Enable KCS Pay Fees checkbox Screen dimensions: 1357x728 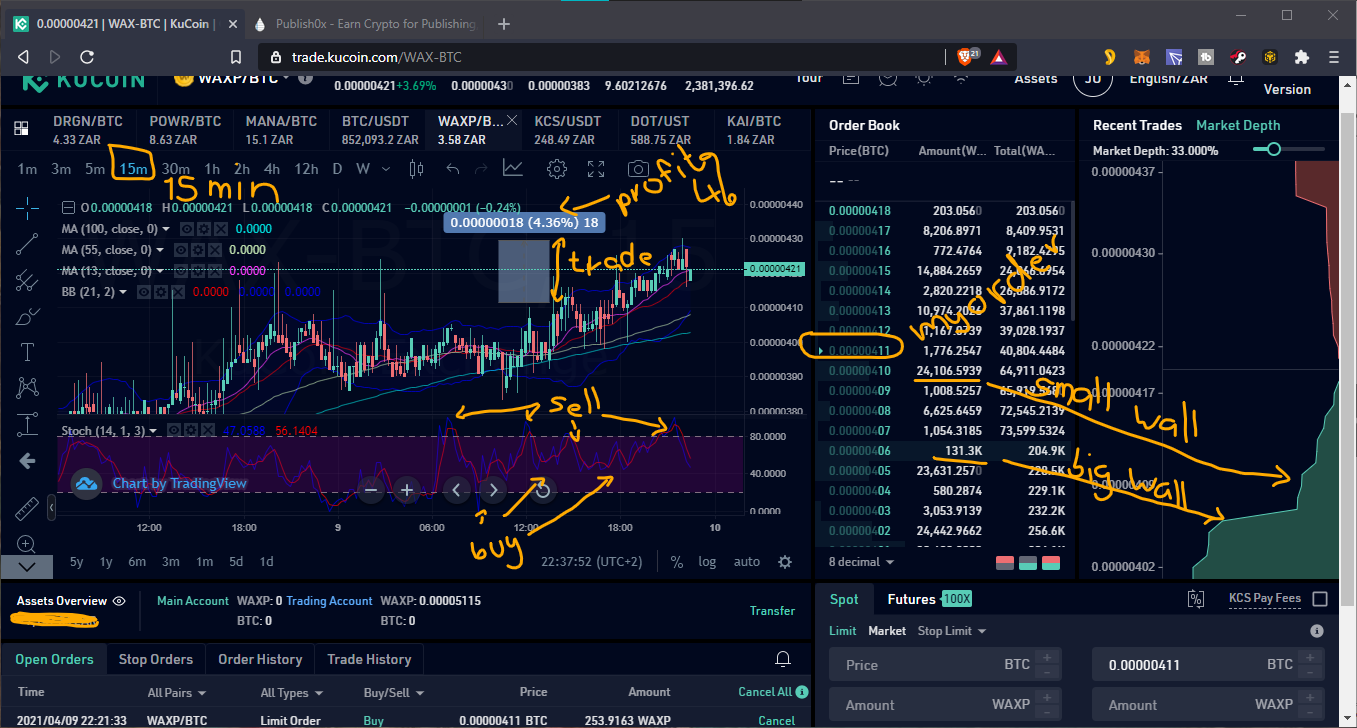coord(1319,599)
